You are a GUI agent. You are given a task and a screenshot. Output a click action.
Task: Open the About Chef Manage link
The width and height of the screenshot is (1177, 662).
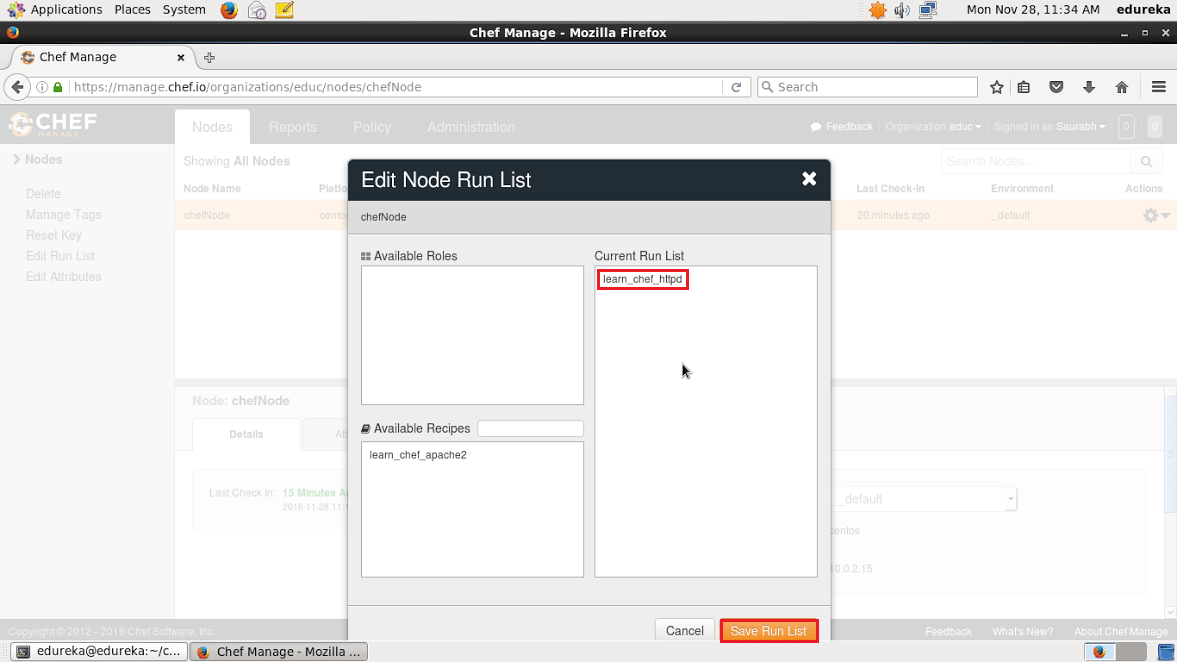tap(1121, 631)
